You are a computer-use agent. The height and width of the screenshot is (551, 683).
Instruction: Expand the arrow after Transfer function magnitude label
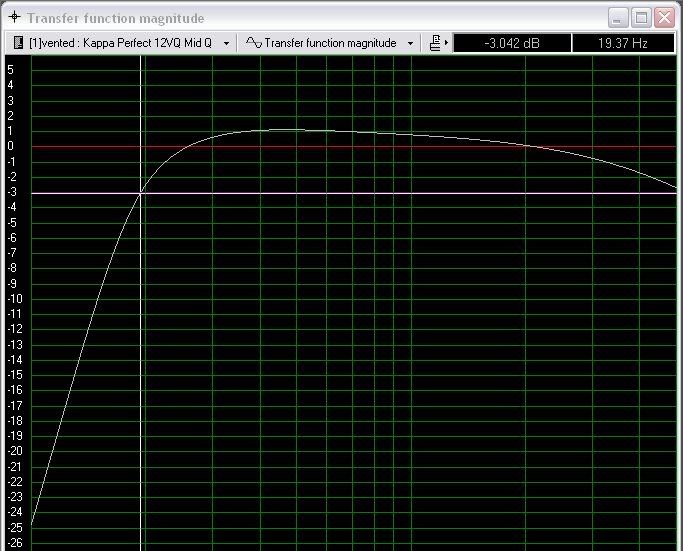[x=410, y=43]
